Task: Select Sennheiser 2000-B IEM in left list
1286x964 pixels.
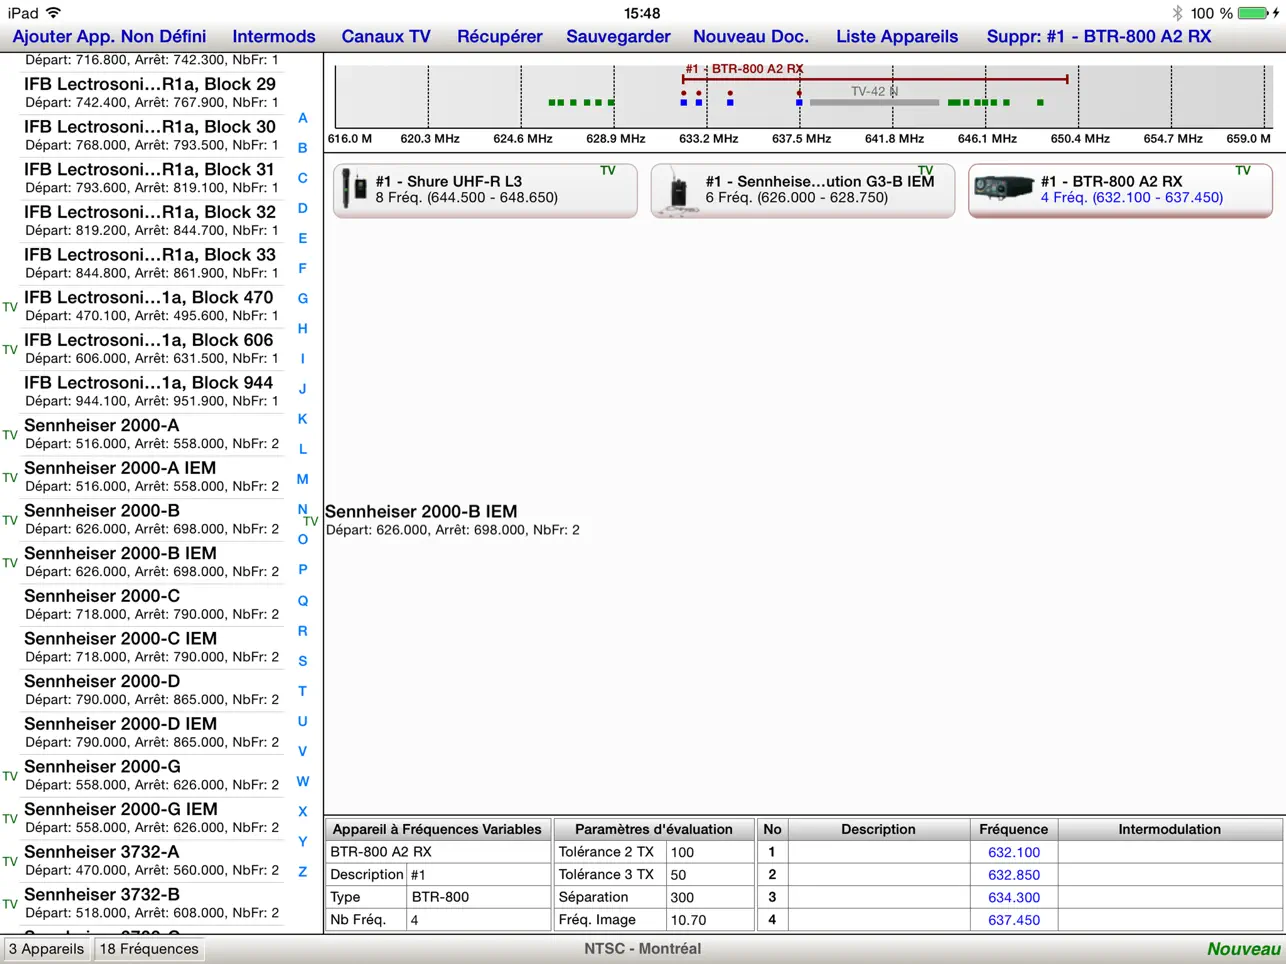Action: coord(152,561)
